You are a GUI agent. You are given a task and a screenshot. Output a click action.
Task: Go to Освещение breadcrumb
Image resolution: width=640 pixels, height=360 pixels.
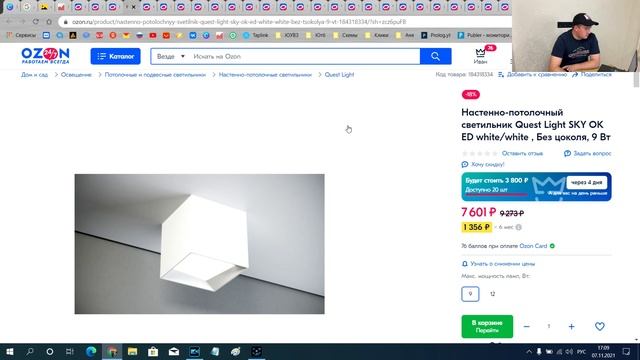pos(76,75)
